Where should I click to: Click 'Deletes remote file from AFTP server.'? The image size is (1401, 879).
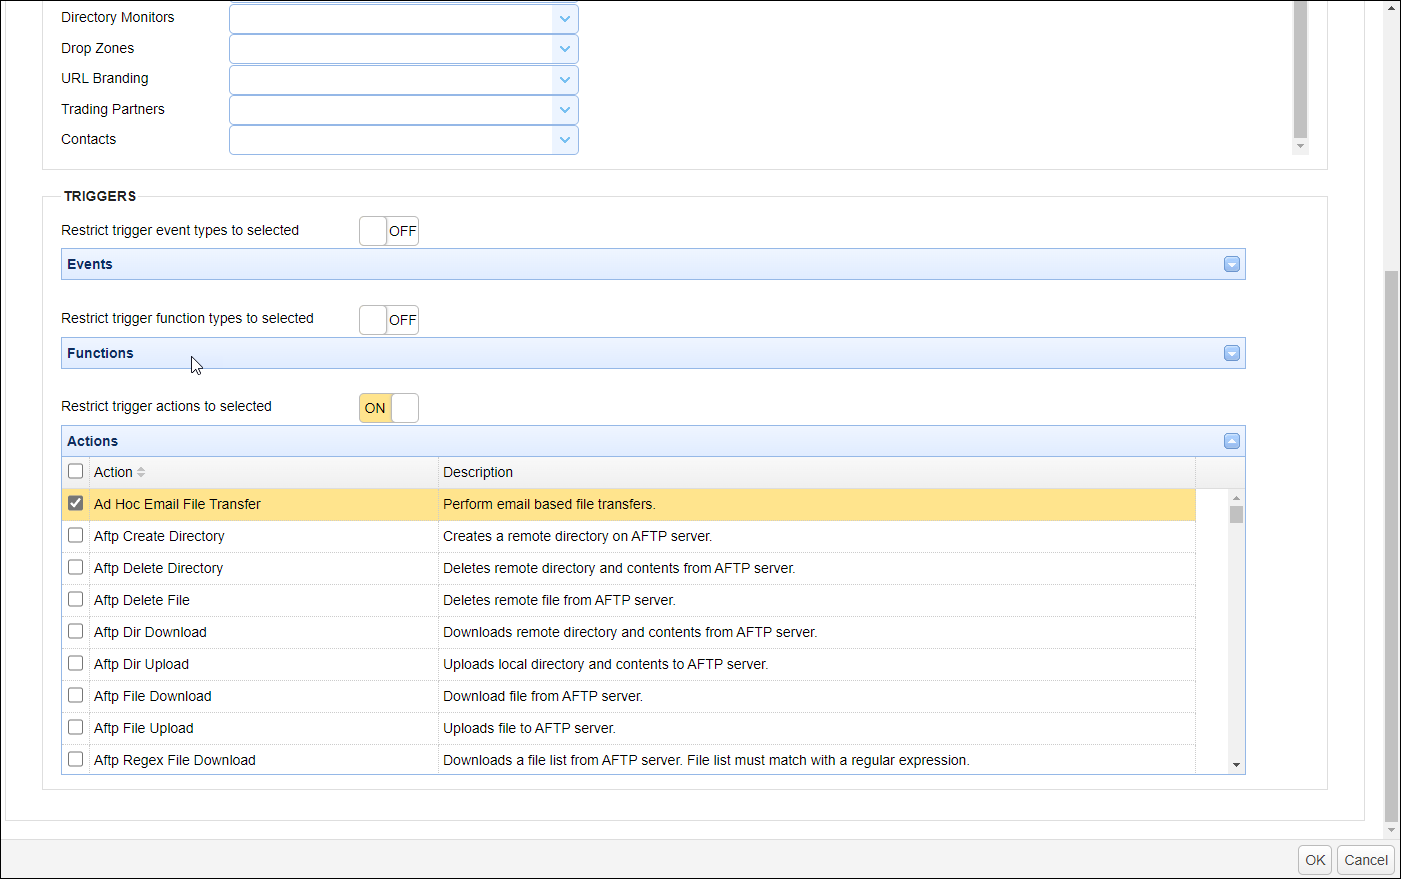coord(559,600)
